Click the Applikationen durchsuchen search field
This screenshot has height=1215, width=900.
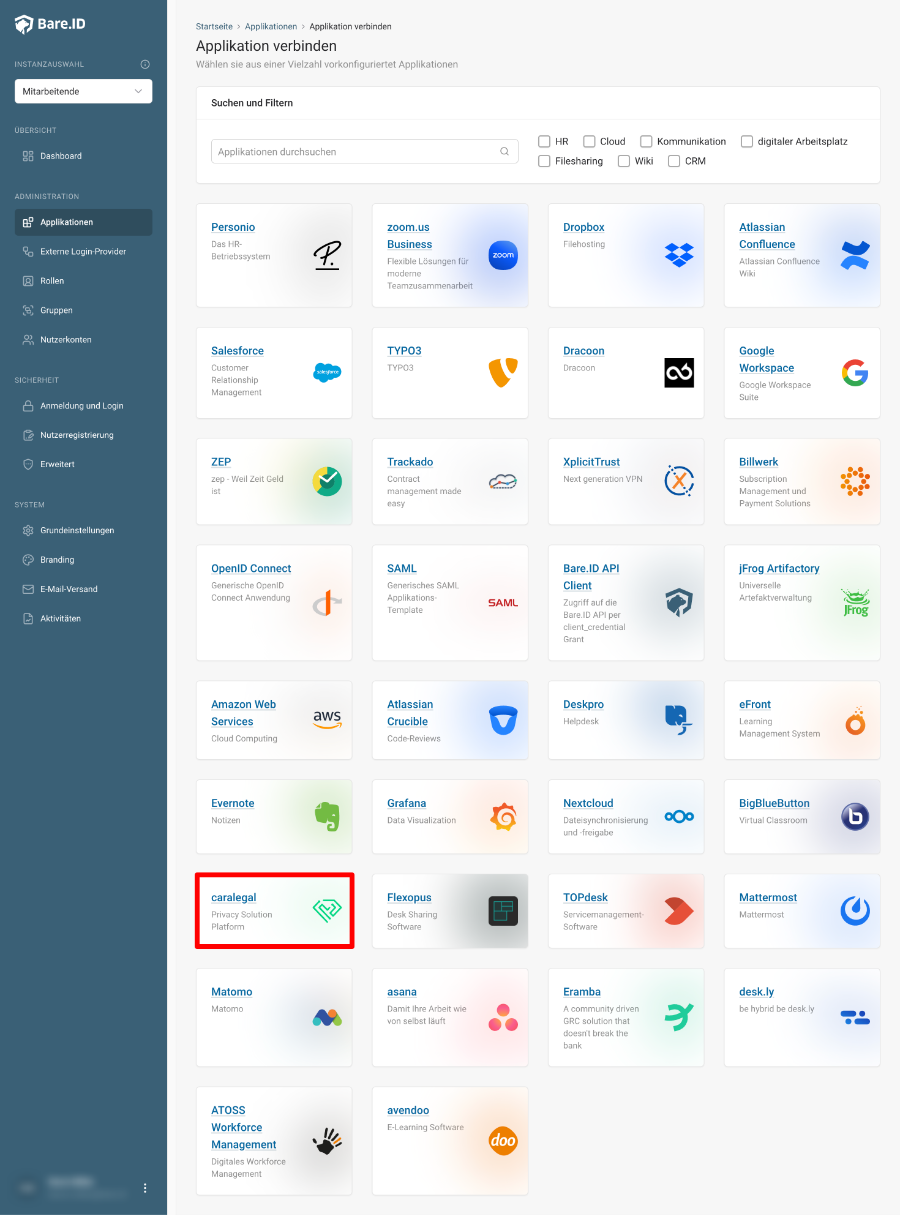coord(365,152)
